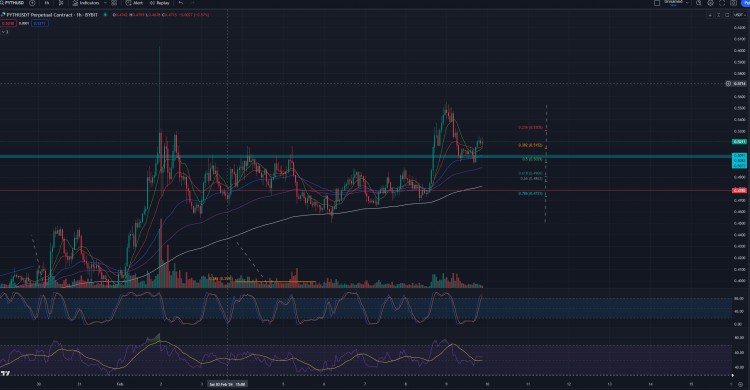Click the add symbol plus icon

pos(32,3)
